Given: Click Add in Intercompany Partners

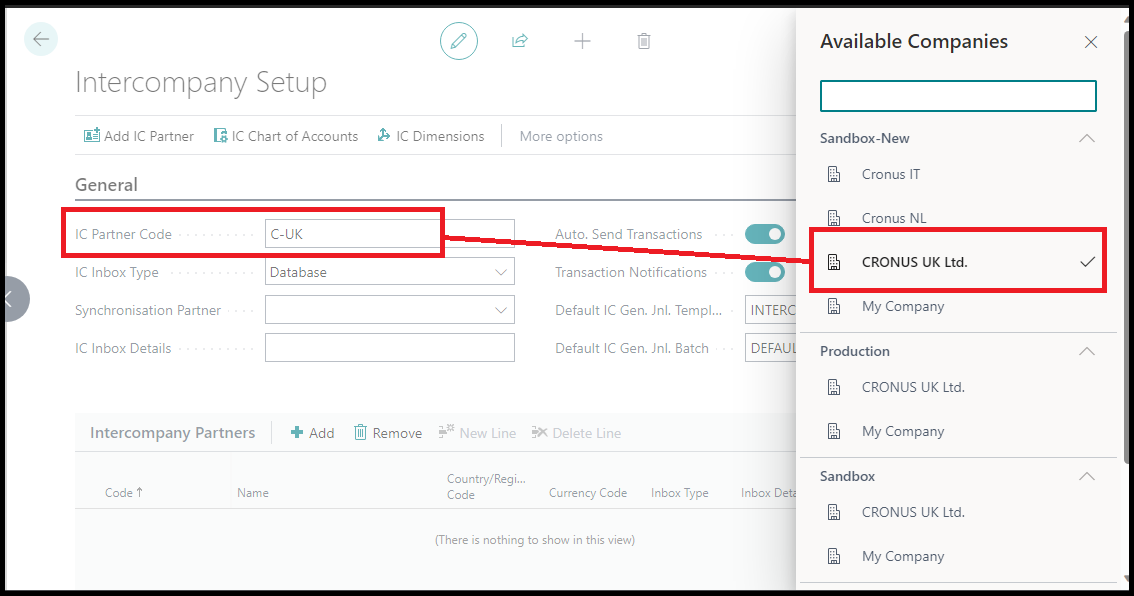Looking at the screenshot, I should pyautogui.click(x=312, y=433).
